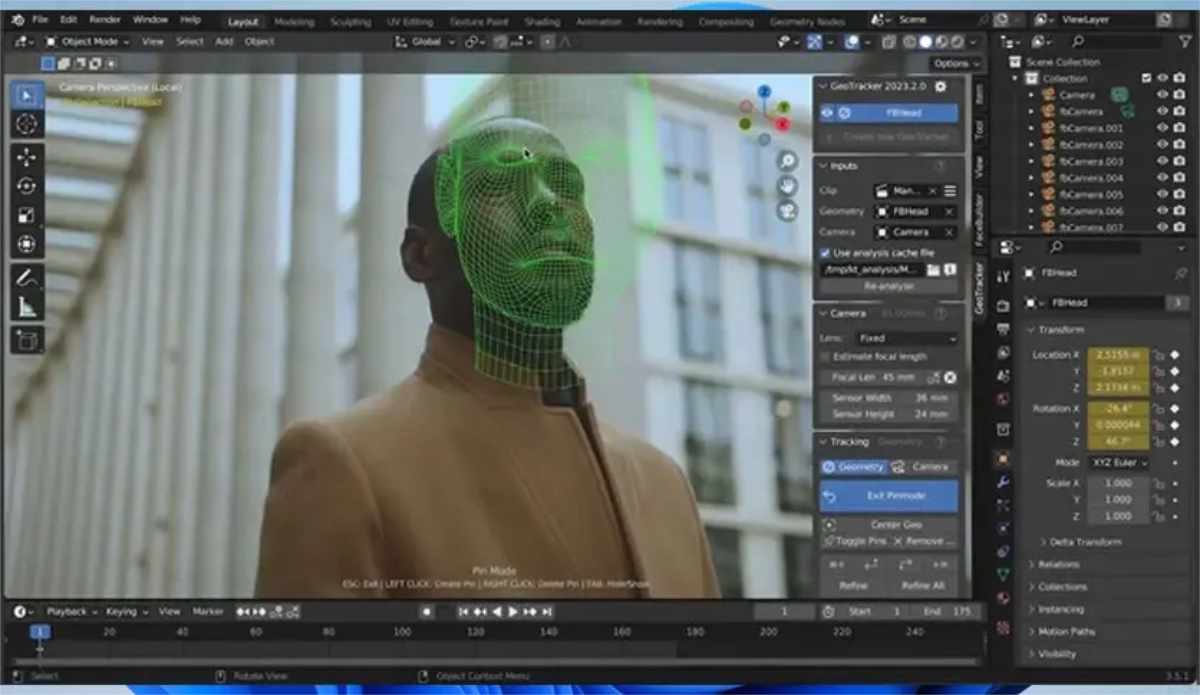The image size is (1200, 695).
Task: Open the clip list menu icon
Action: pyautogui.click(x=950, y=190)
